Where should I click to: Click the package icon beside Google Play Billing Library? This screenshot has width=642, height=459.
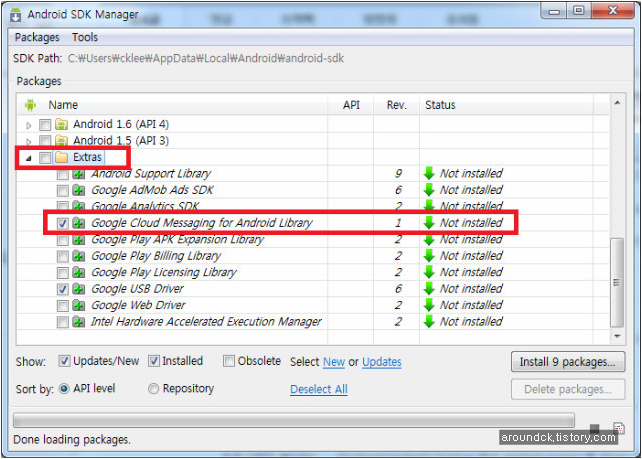[78, 256]
